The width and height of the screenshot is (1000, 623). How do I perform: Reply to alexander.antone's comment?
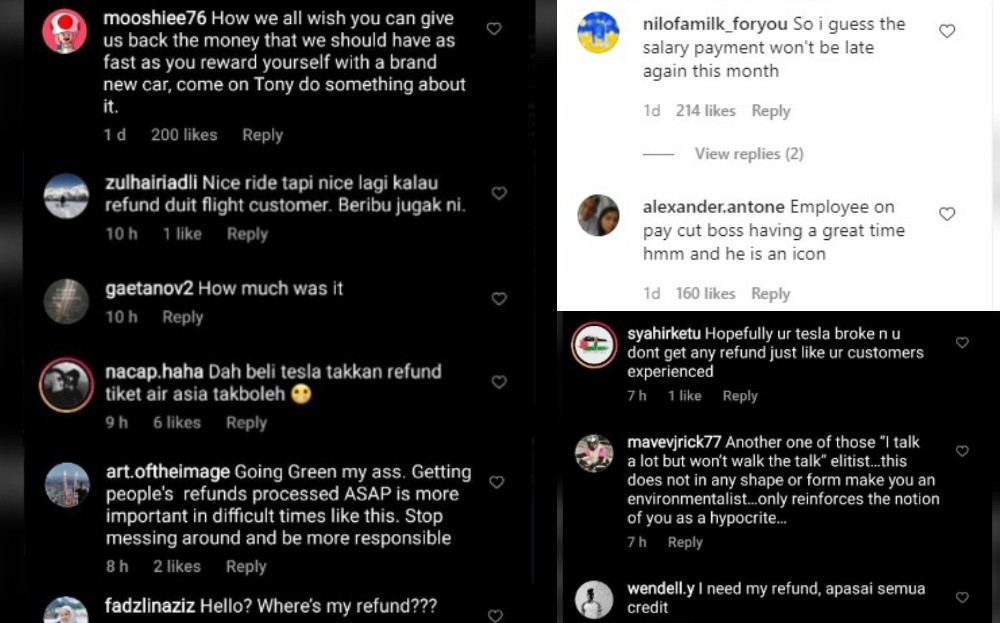click(x=770, y=294)
